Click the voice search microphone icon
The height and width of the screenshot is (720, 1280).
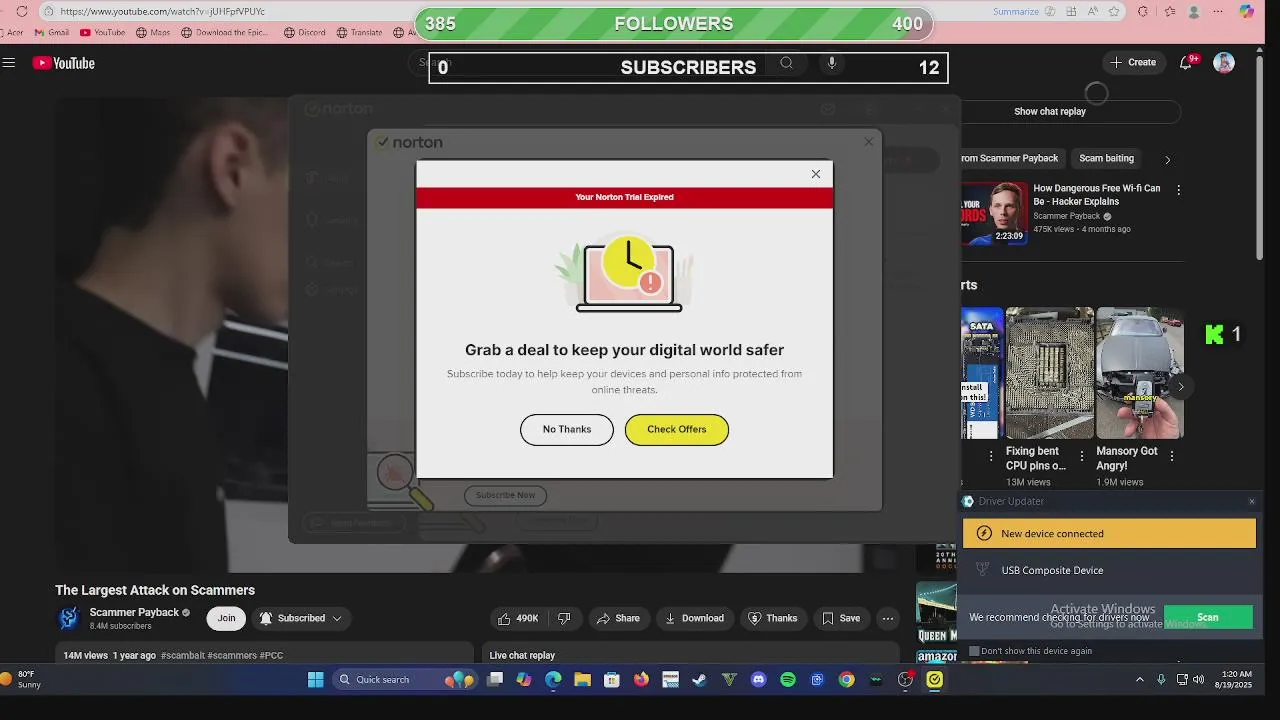[x=831, y=63]
